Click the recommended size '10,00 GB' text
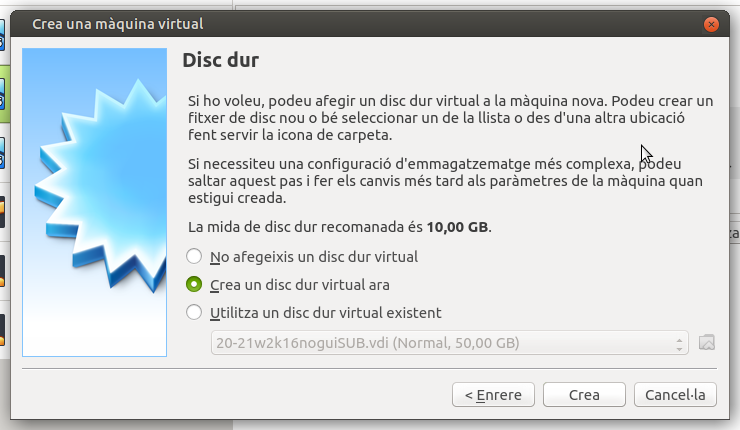 tap(458, 227)
